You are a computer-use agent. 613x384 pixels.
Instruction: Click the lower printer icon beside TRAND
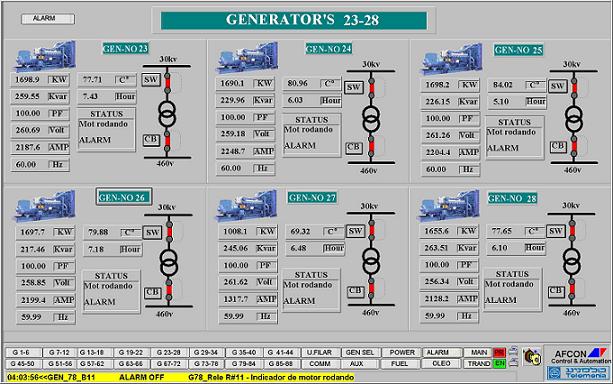(513, 362)
